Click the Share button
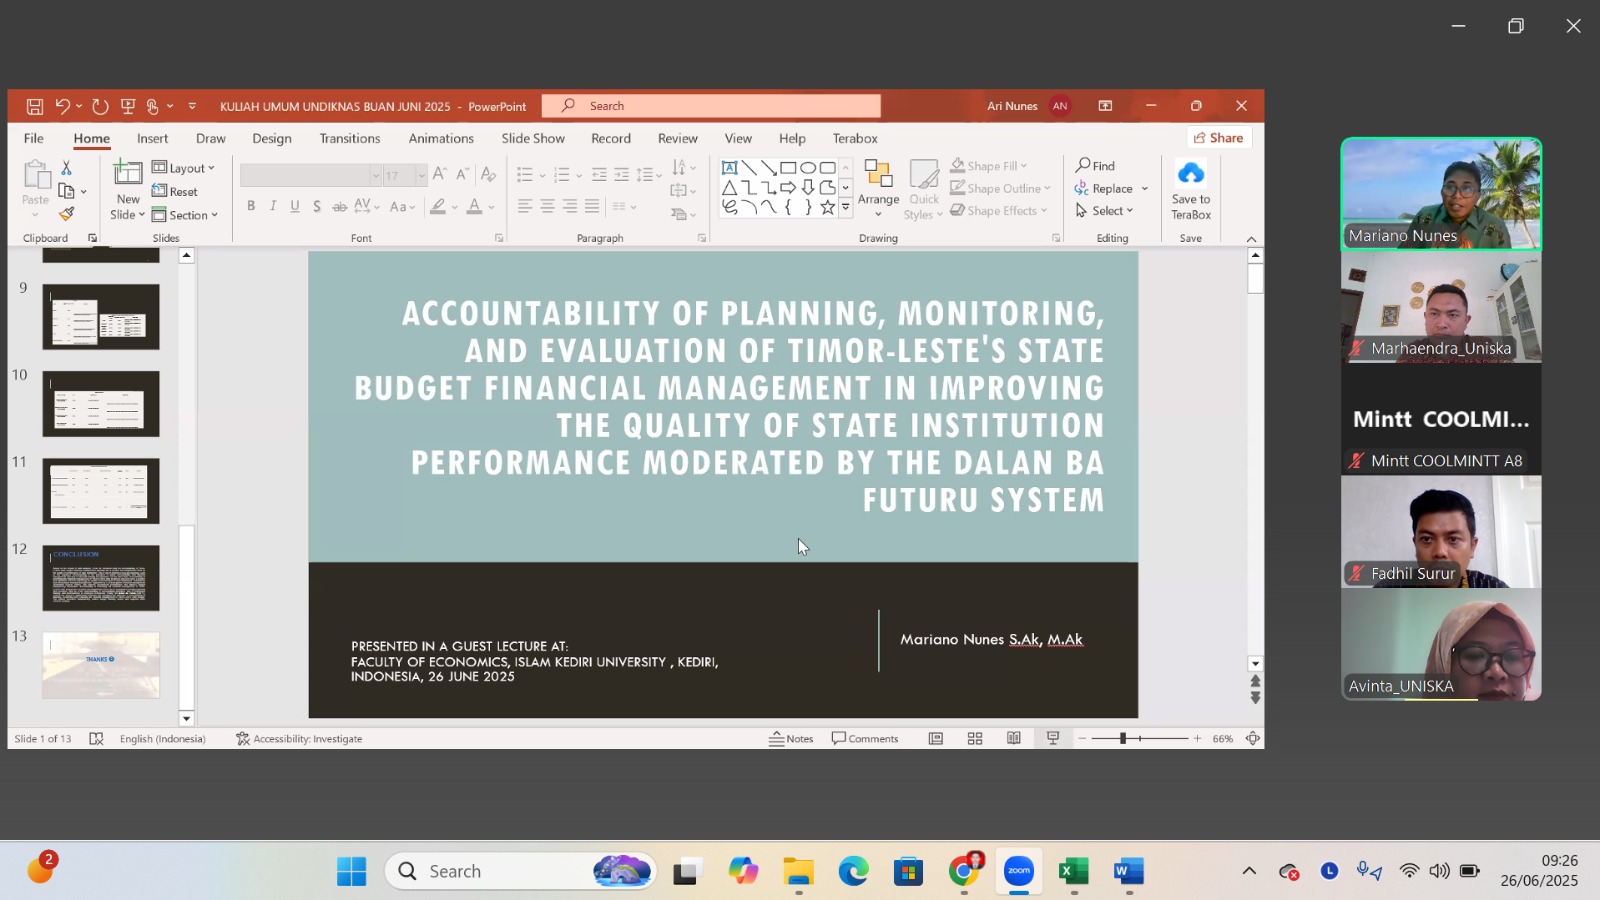 (x=1217, y=138)
